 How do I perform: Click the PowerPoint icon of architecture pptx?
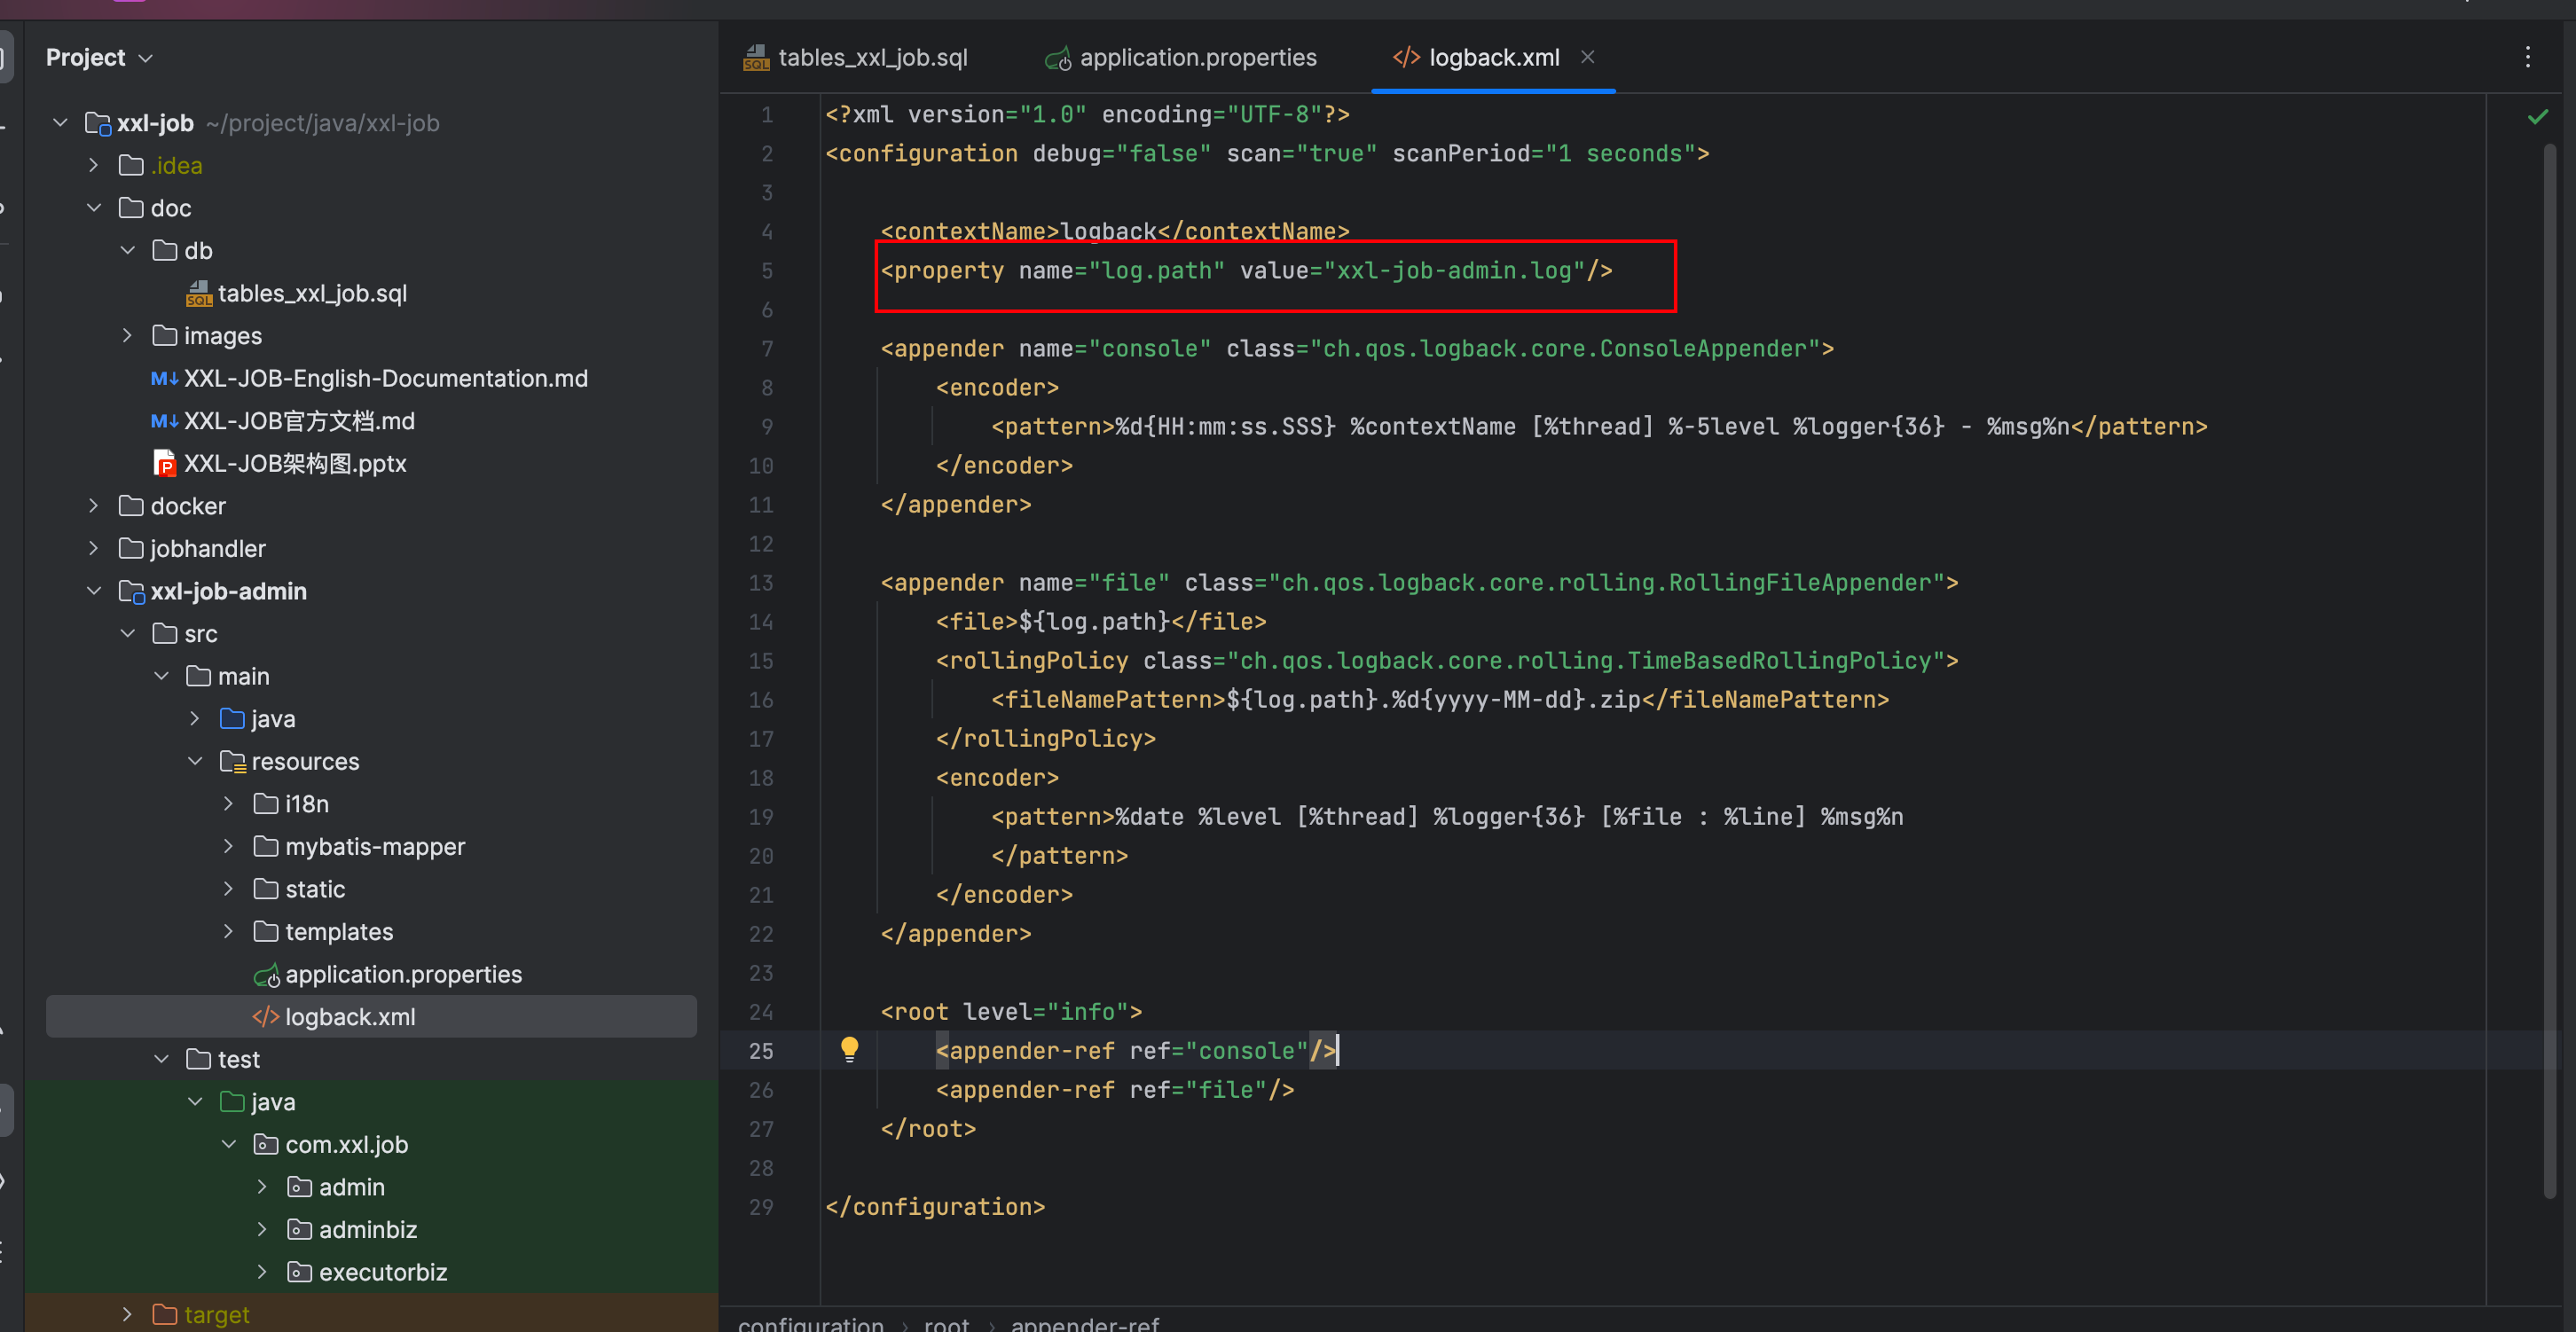click(x=164, y=463)
